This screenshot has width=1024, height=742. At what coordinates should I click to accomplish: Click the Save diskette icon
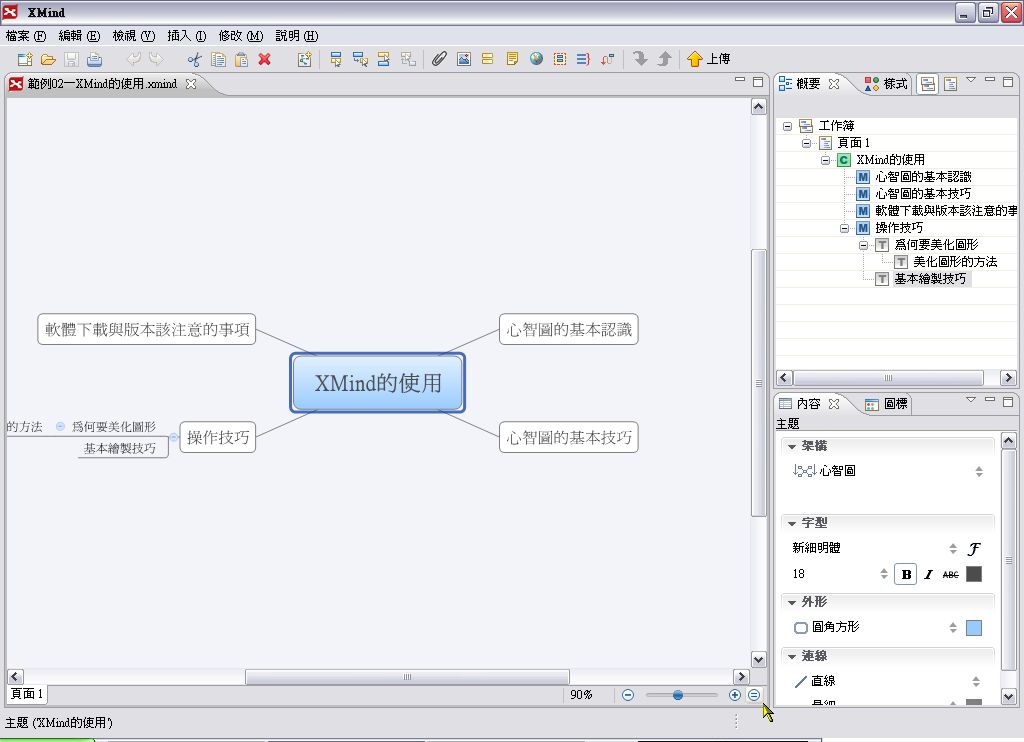point(71,59)
